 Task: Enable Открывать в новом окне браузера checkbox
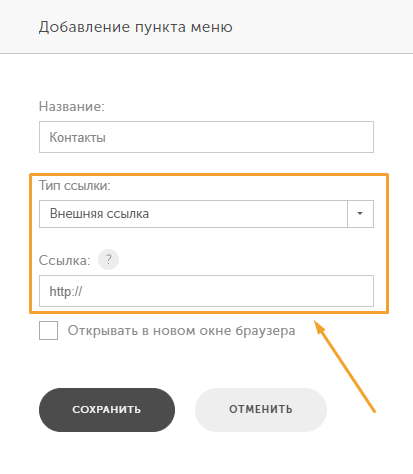tap(48, 330)
